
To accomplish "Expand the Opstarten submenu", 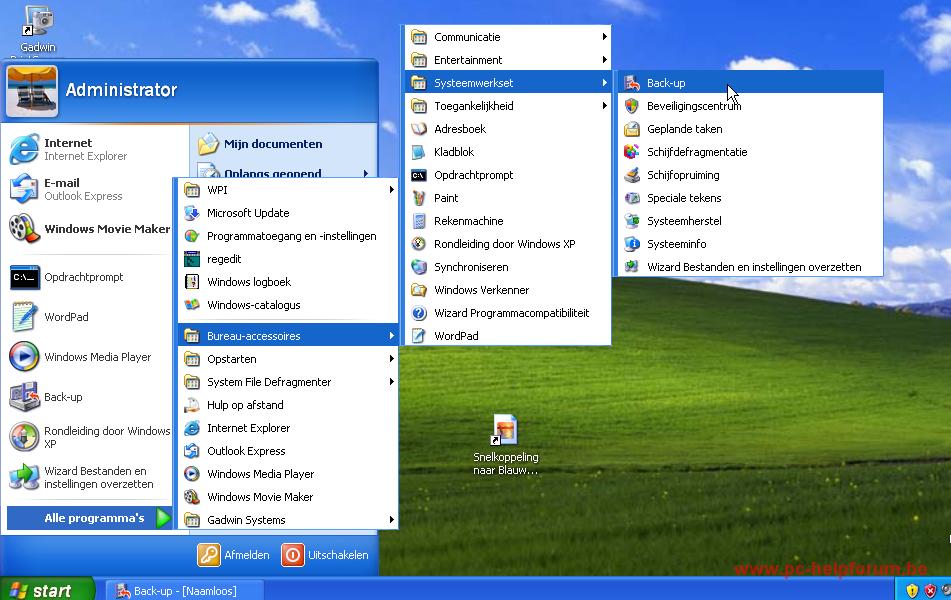I will (288, 359).
